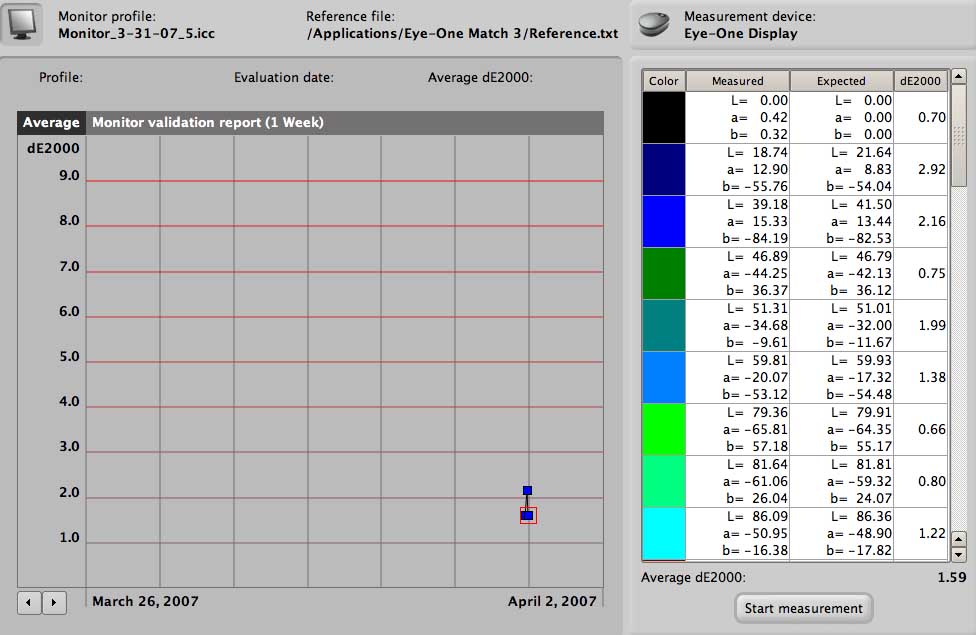Select the teal color swatch
This screenshot has width=976, height=635.
click(x=664, y=326)
